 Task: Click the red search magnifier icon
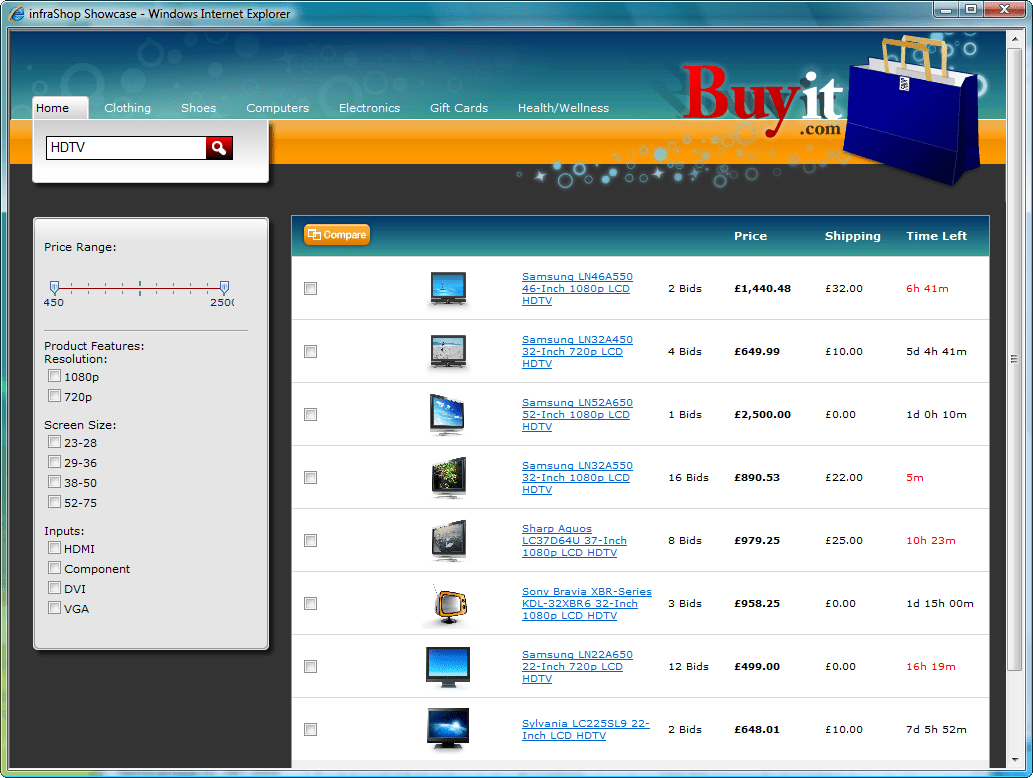pos(218,147)
